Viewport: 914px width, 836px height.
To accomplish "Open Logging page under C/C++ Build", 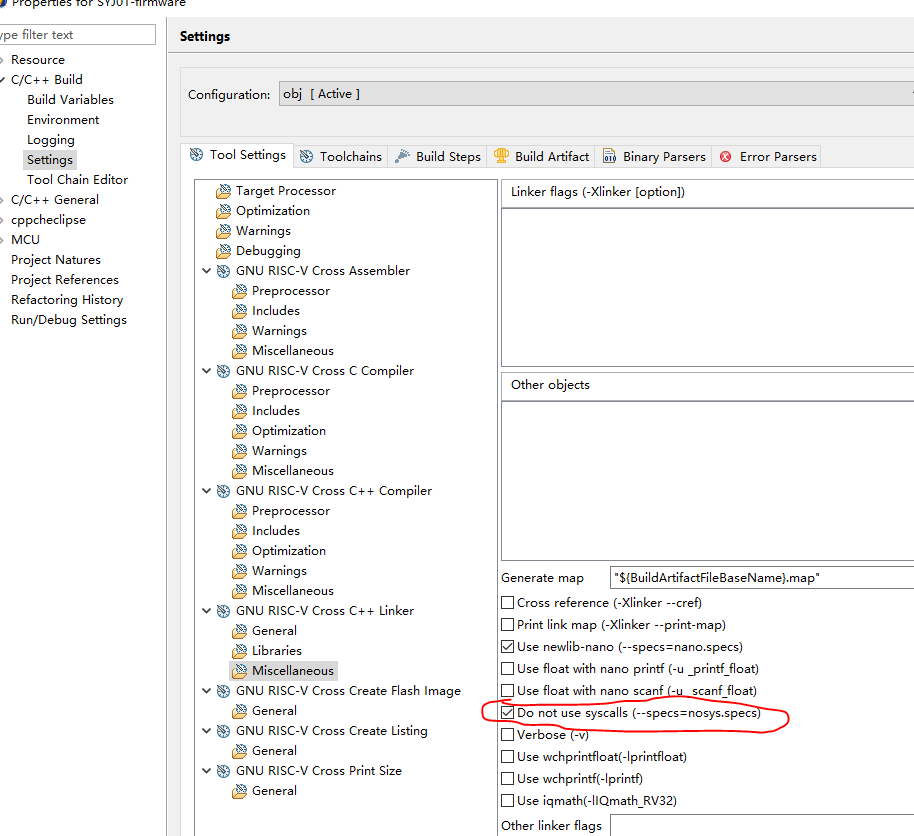I will coord(51,140).
